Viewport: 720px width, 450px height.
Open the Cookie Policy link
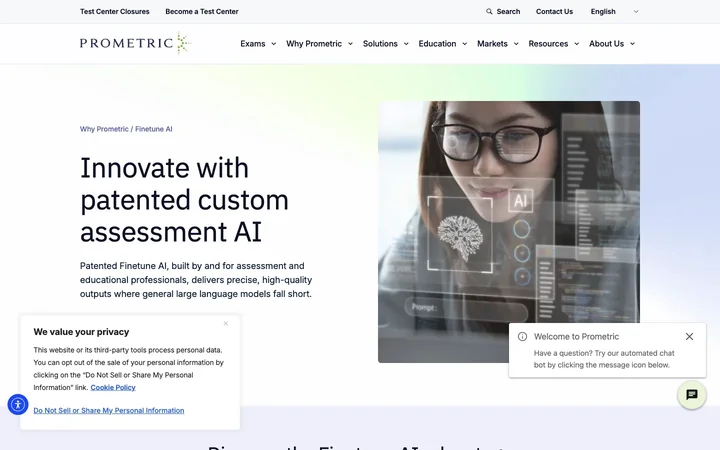tap(113, 388)
